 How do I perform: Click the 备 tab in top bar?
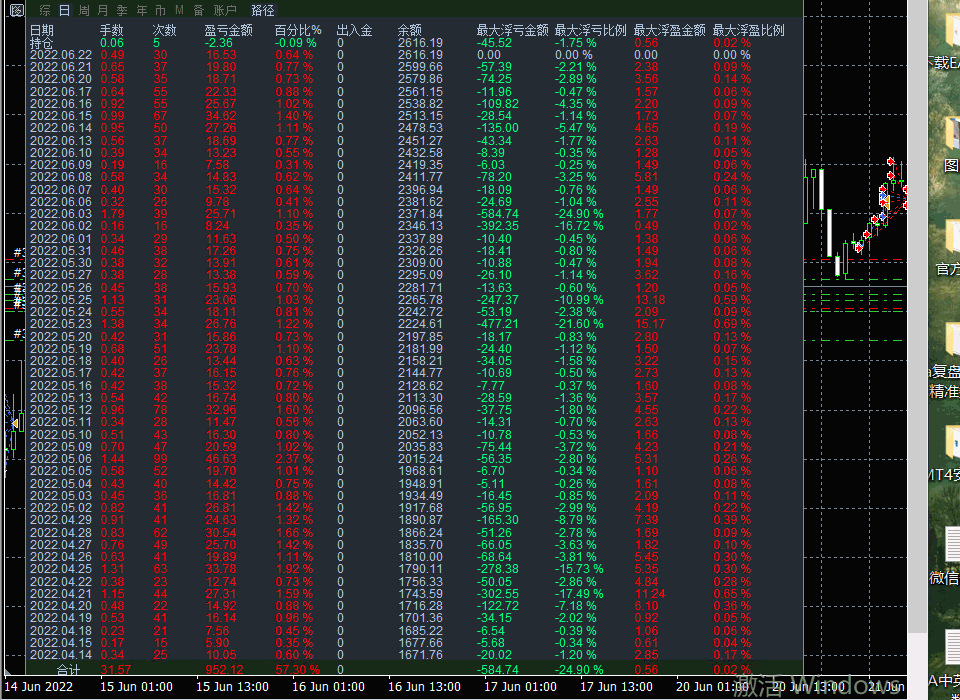click(199, 10)
